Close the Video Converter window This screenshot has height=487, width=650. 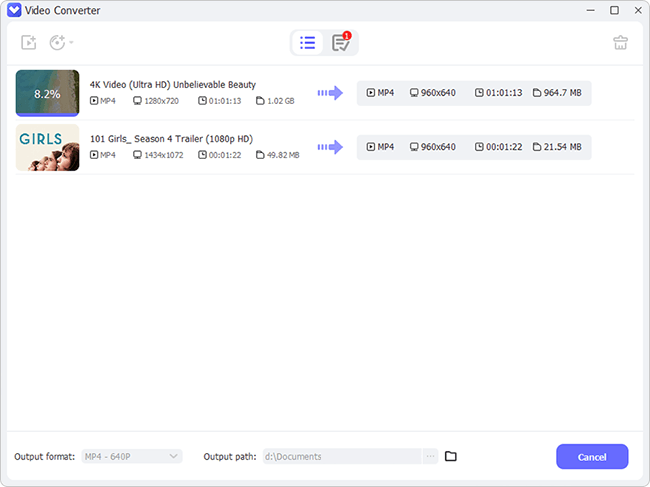tap(638, 10)
